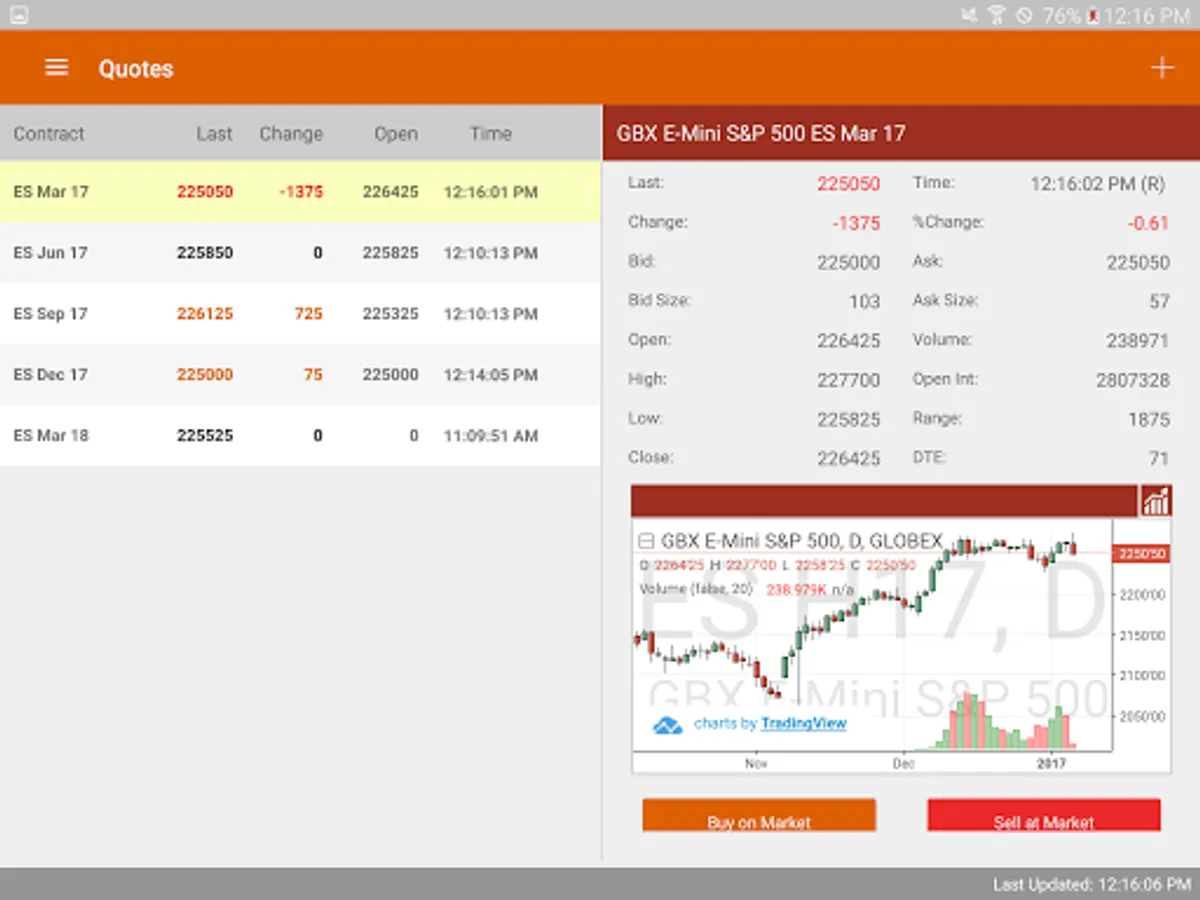The height and width of the screenshot is (900, 1200).
Task: Tap the %Change value -0.61
Action: [1149, 223]
